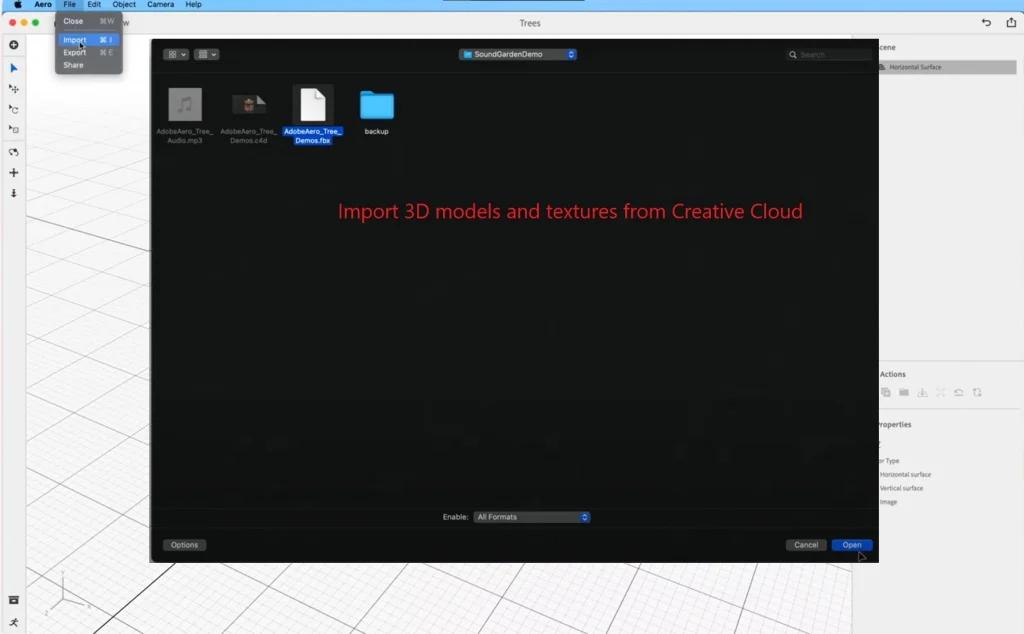Click the frame-corners icon under Actions
Image resolution: width=1024 pixels, height=634 pixels.
point(940,392)
